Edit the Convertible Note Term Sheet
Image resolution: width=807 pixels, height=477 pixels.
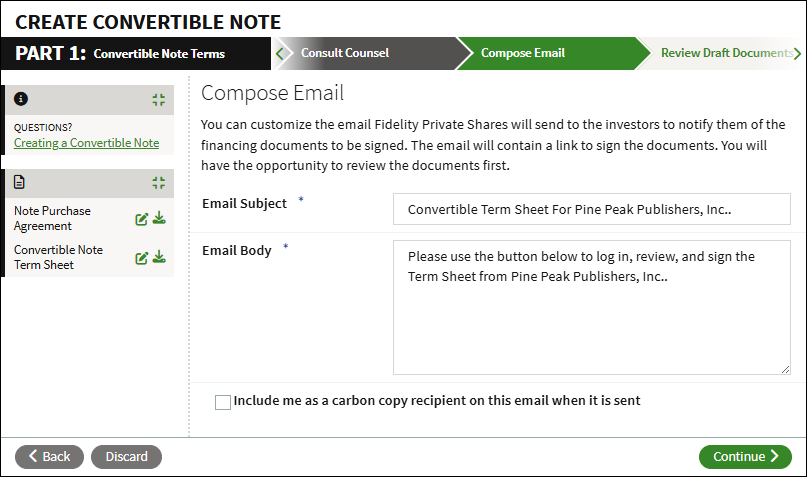[142, 258]
